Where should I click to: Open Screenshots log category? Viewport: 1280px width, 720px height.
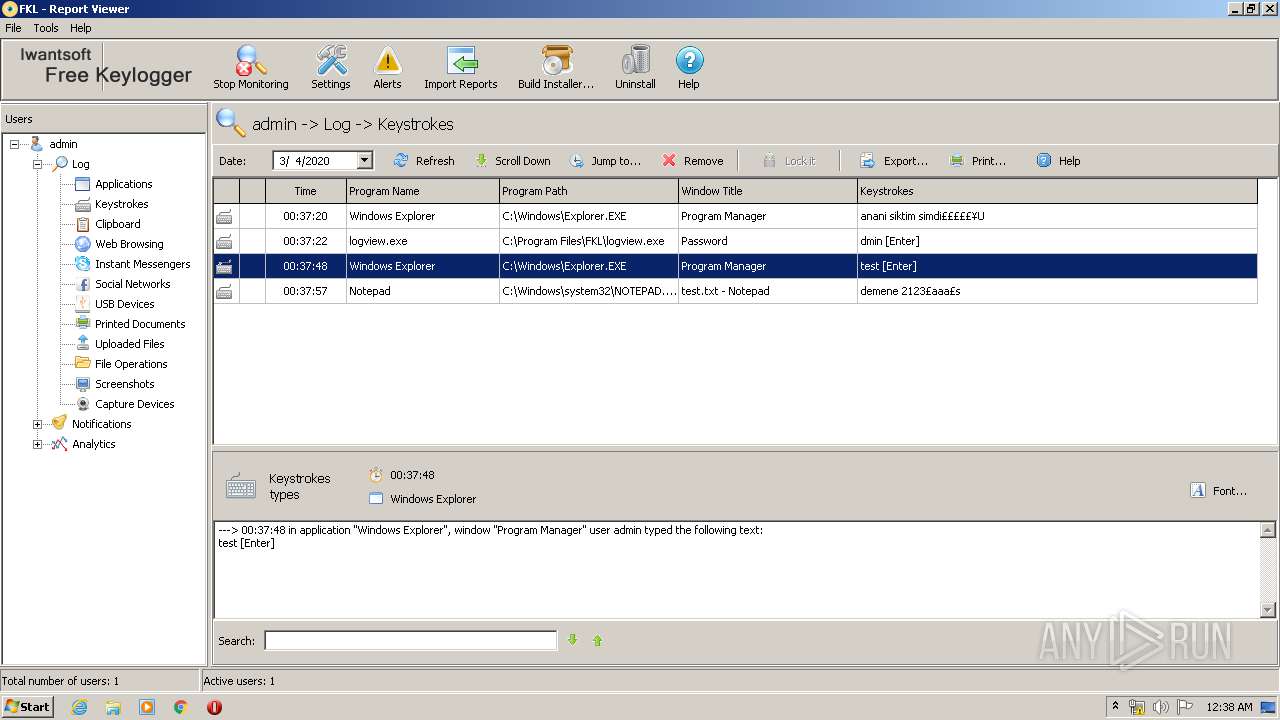click(124, 384)
